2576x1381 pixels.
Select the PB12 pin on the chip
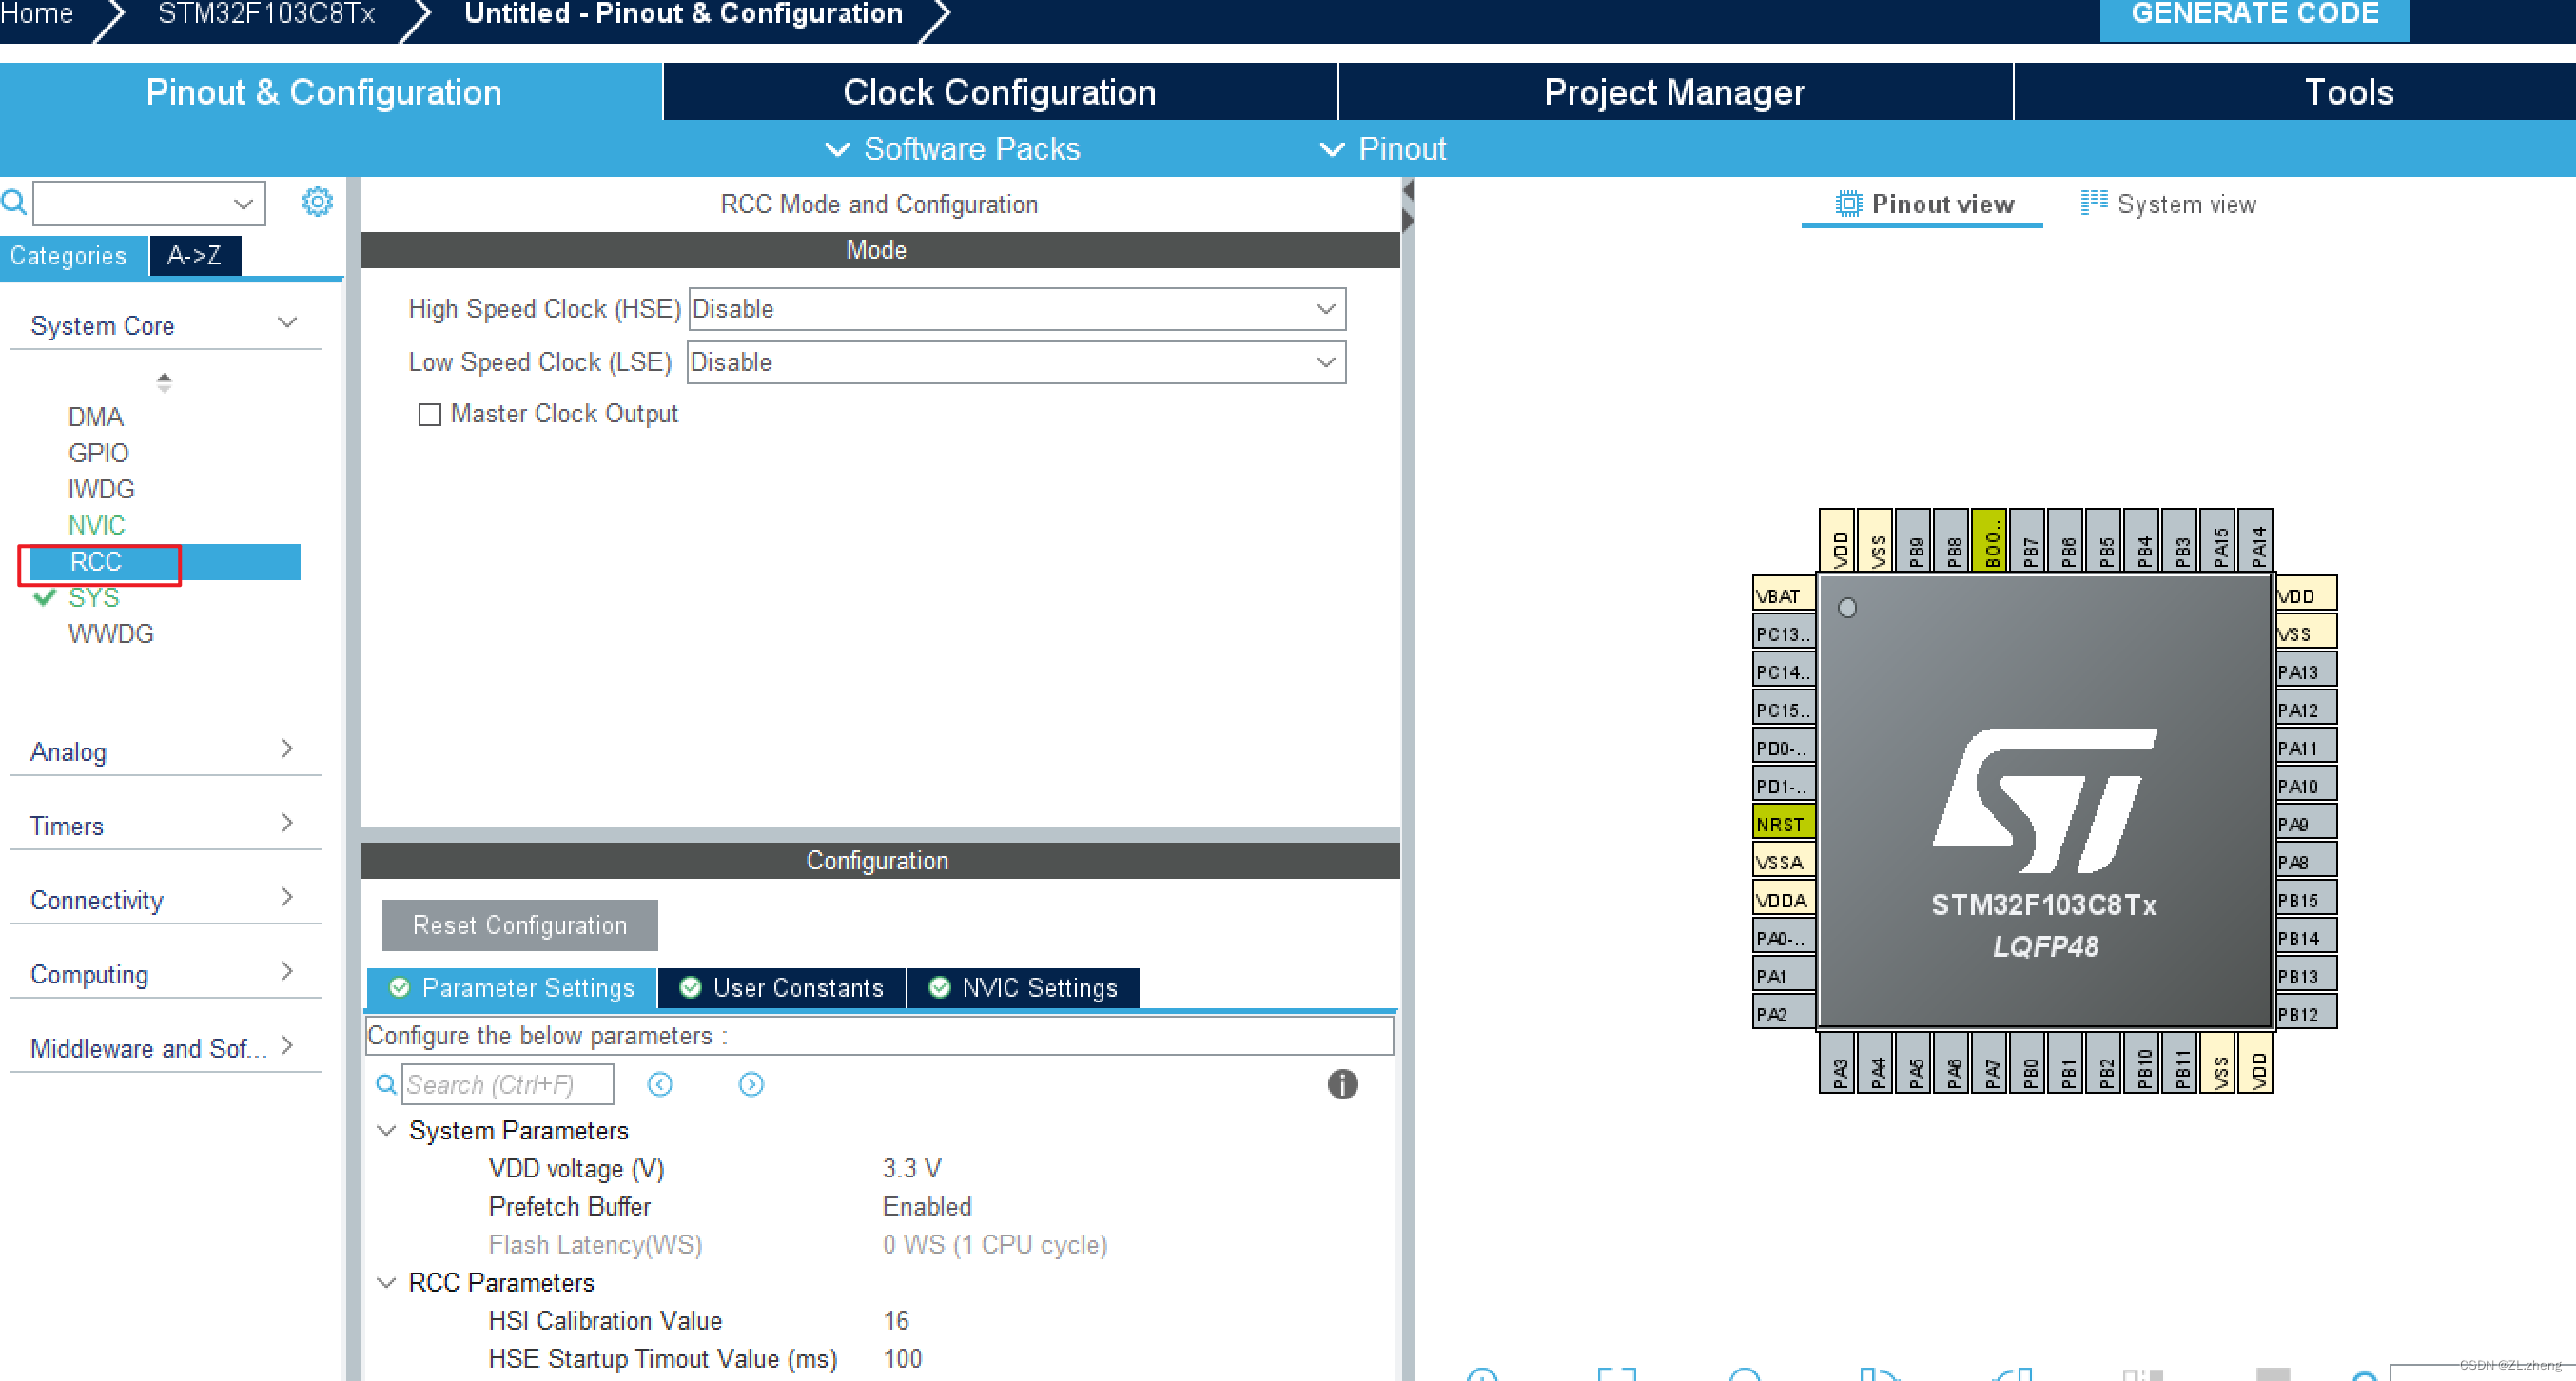[2306, 1014]
